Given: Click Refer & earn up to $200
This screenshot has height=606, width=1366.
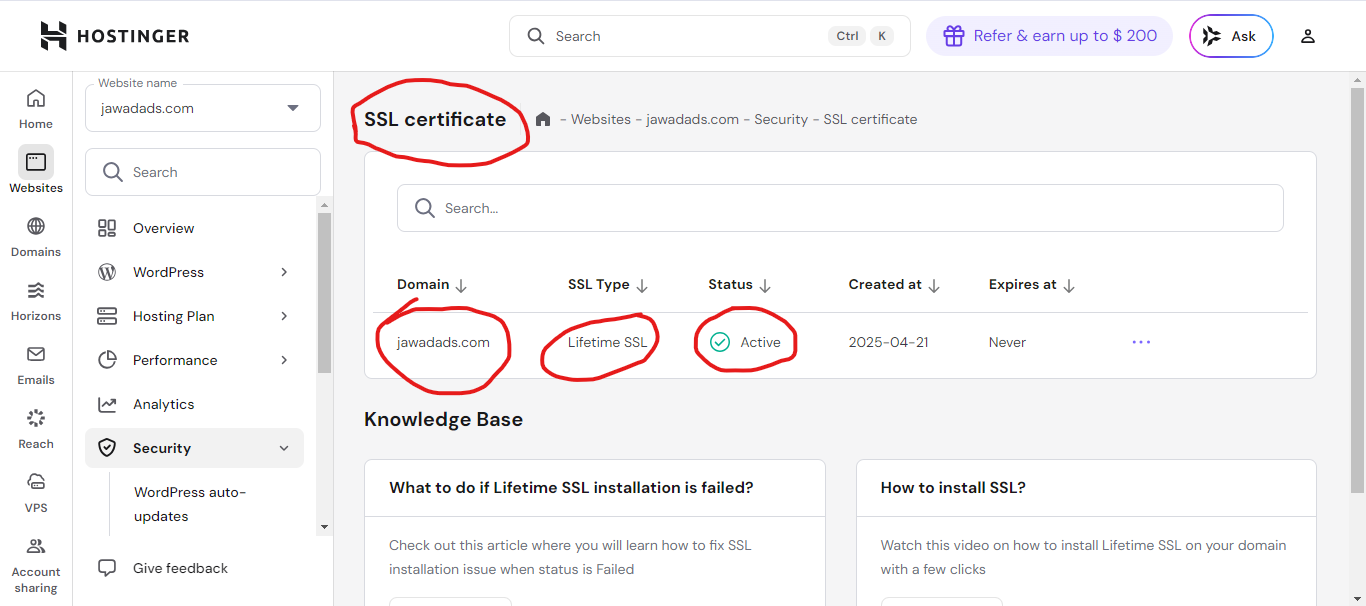Looking at the screenshot, I should point(1049,36).
